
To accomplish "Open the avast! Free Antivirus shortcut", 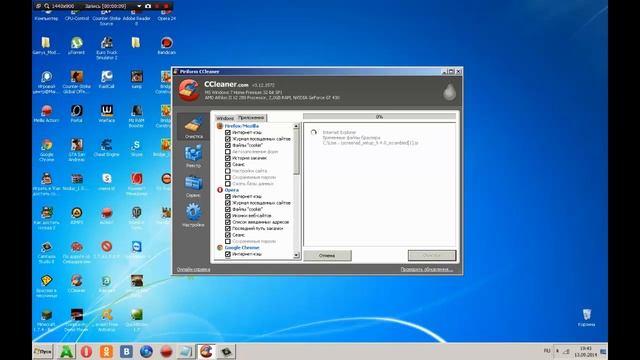I will coord(107,319).
